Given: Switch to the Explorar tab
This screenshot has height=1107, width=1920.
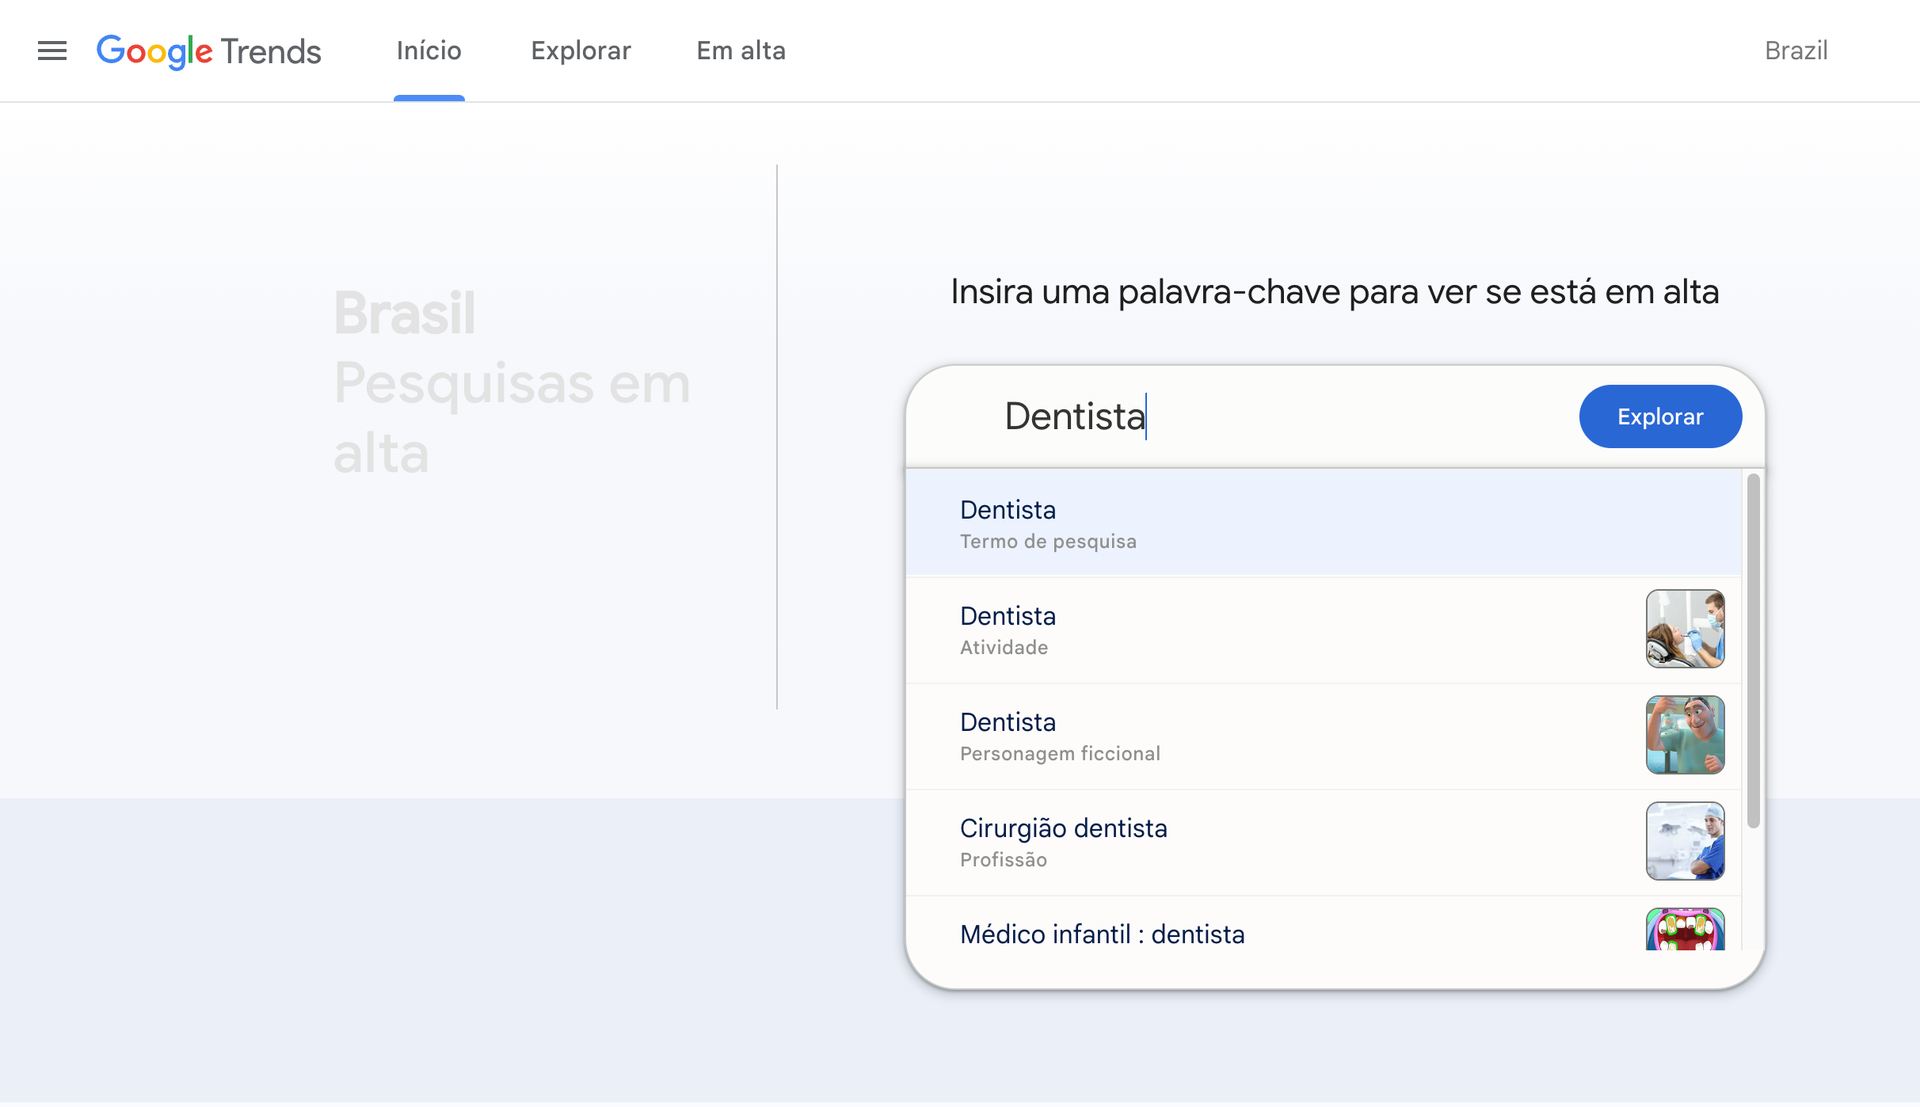Looking at the screenshot, I should 581,50.
